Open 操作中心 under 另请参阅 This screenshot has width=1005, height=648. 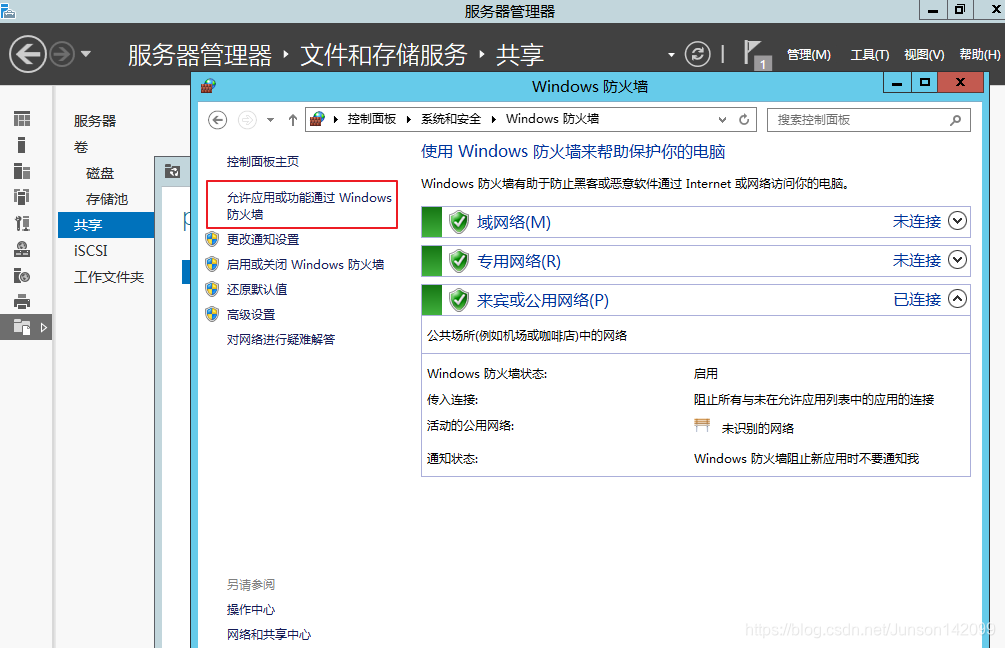click(251, 610)
